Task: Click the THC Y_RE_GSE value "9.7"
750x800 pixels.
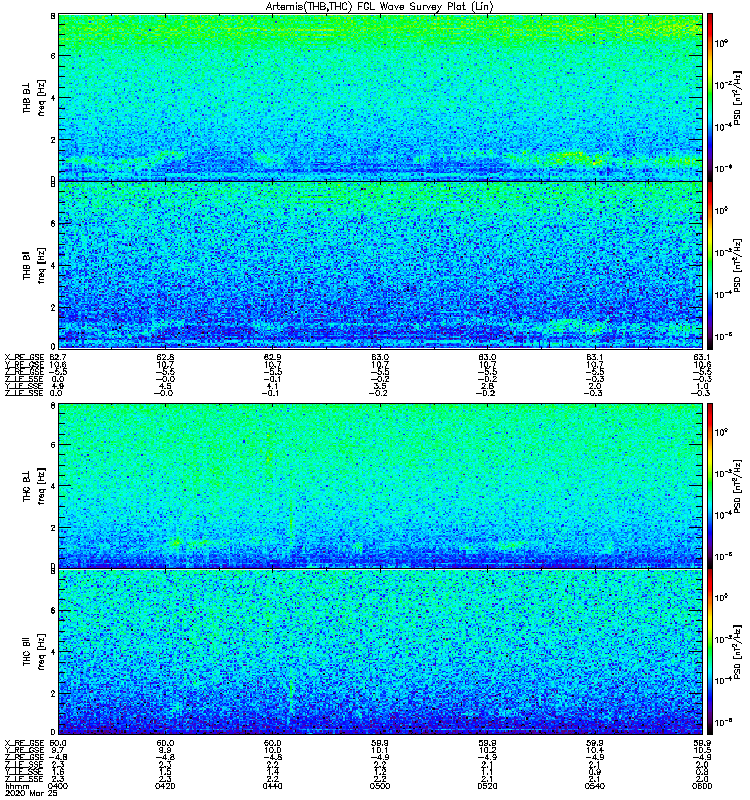Action: coord(58,751)
